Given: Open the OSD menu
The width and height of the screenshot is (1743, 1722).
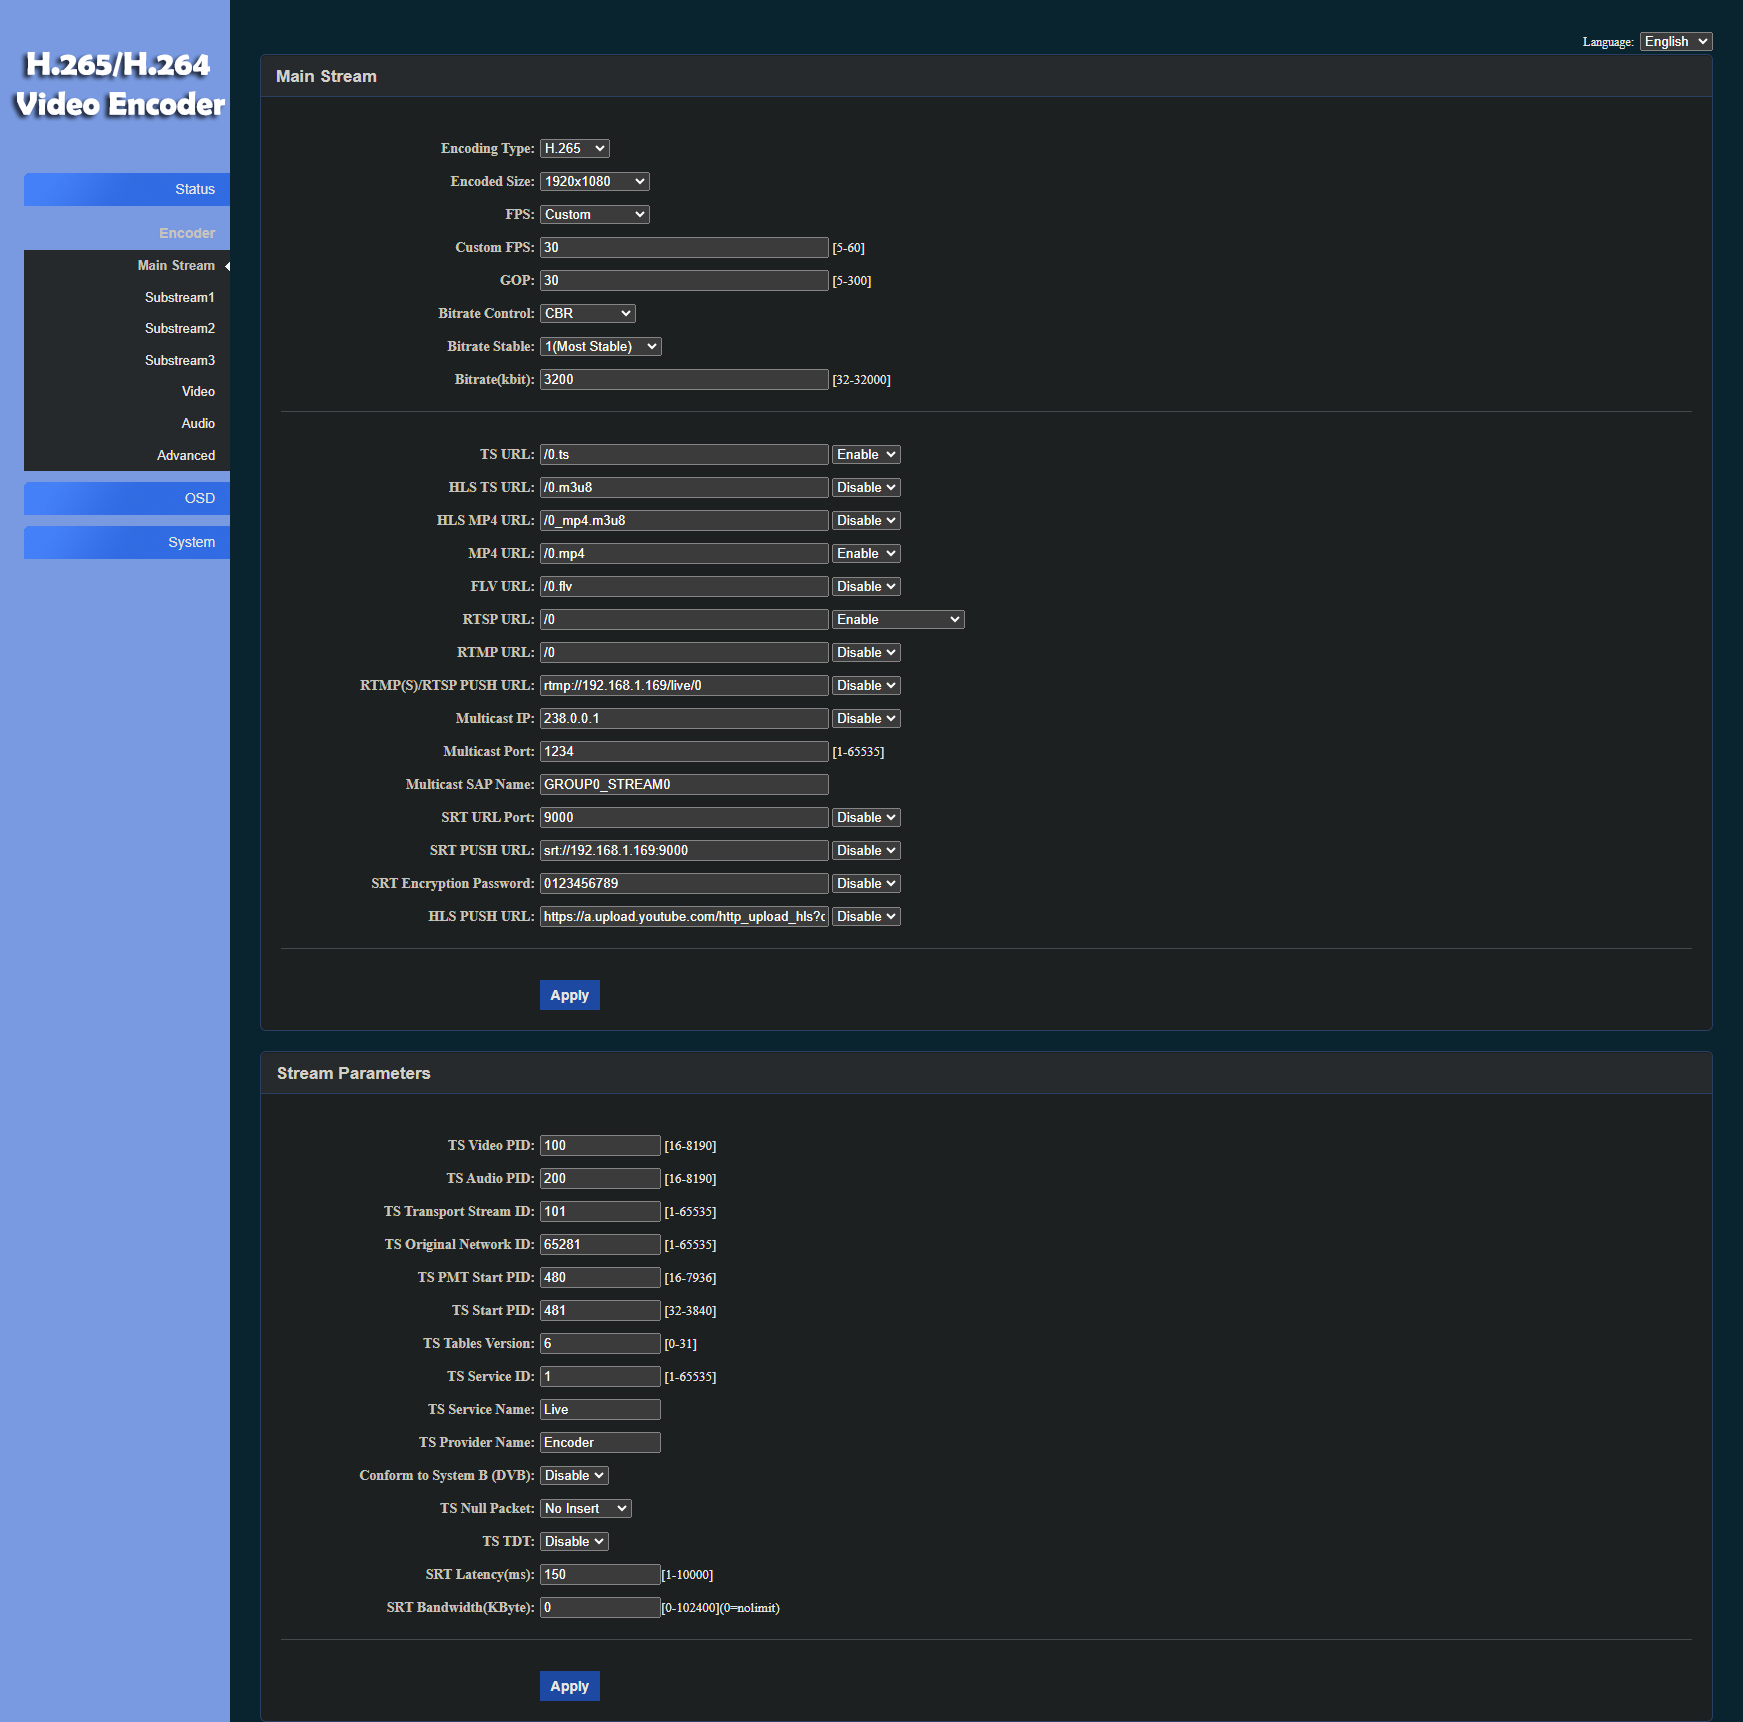Looking at the screenshot, I should click(127, 498).
